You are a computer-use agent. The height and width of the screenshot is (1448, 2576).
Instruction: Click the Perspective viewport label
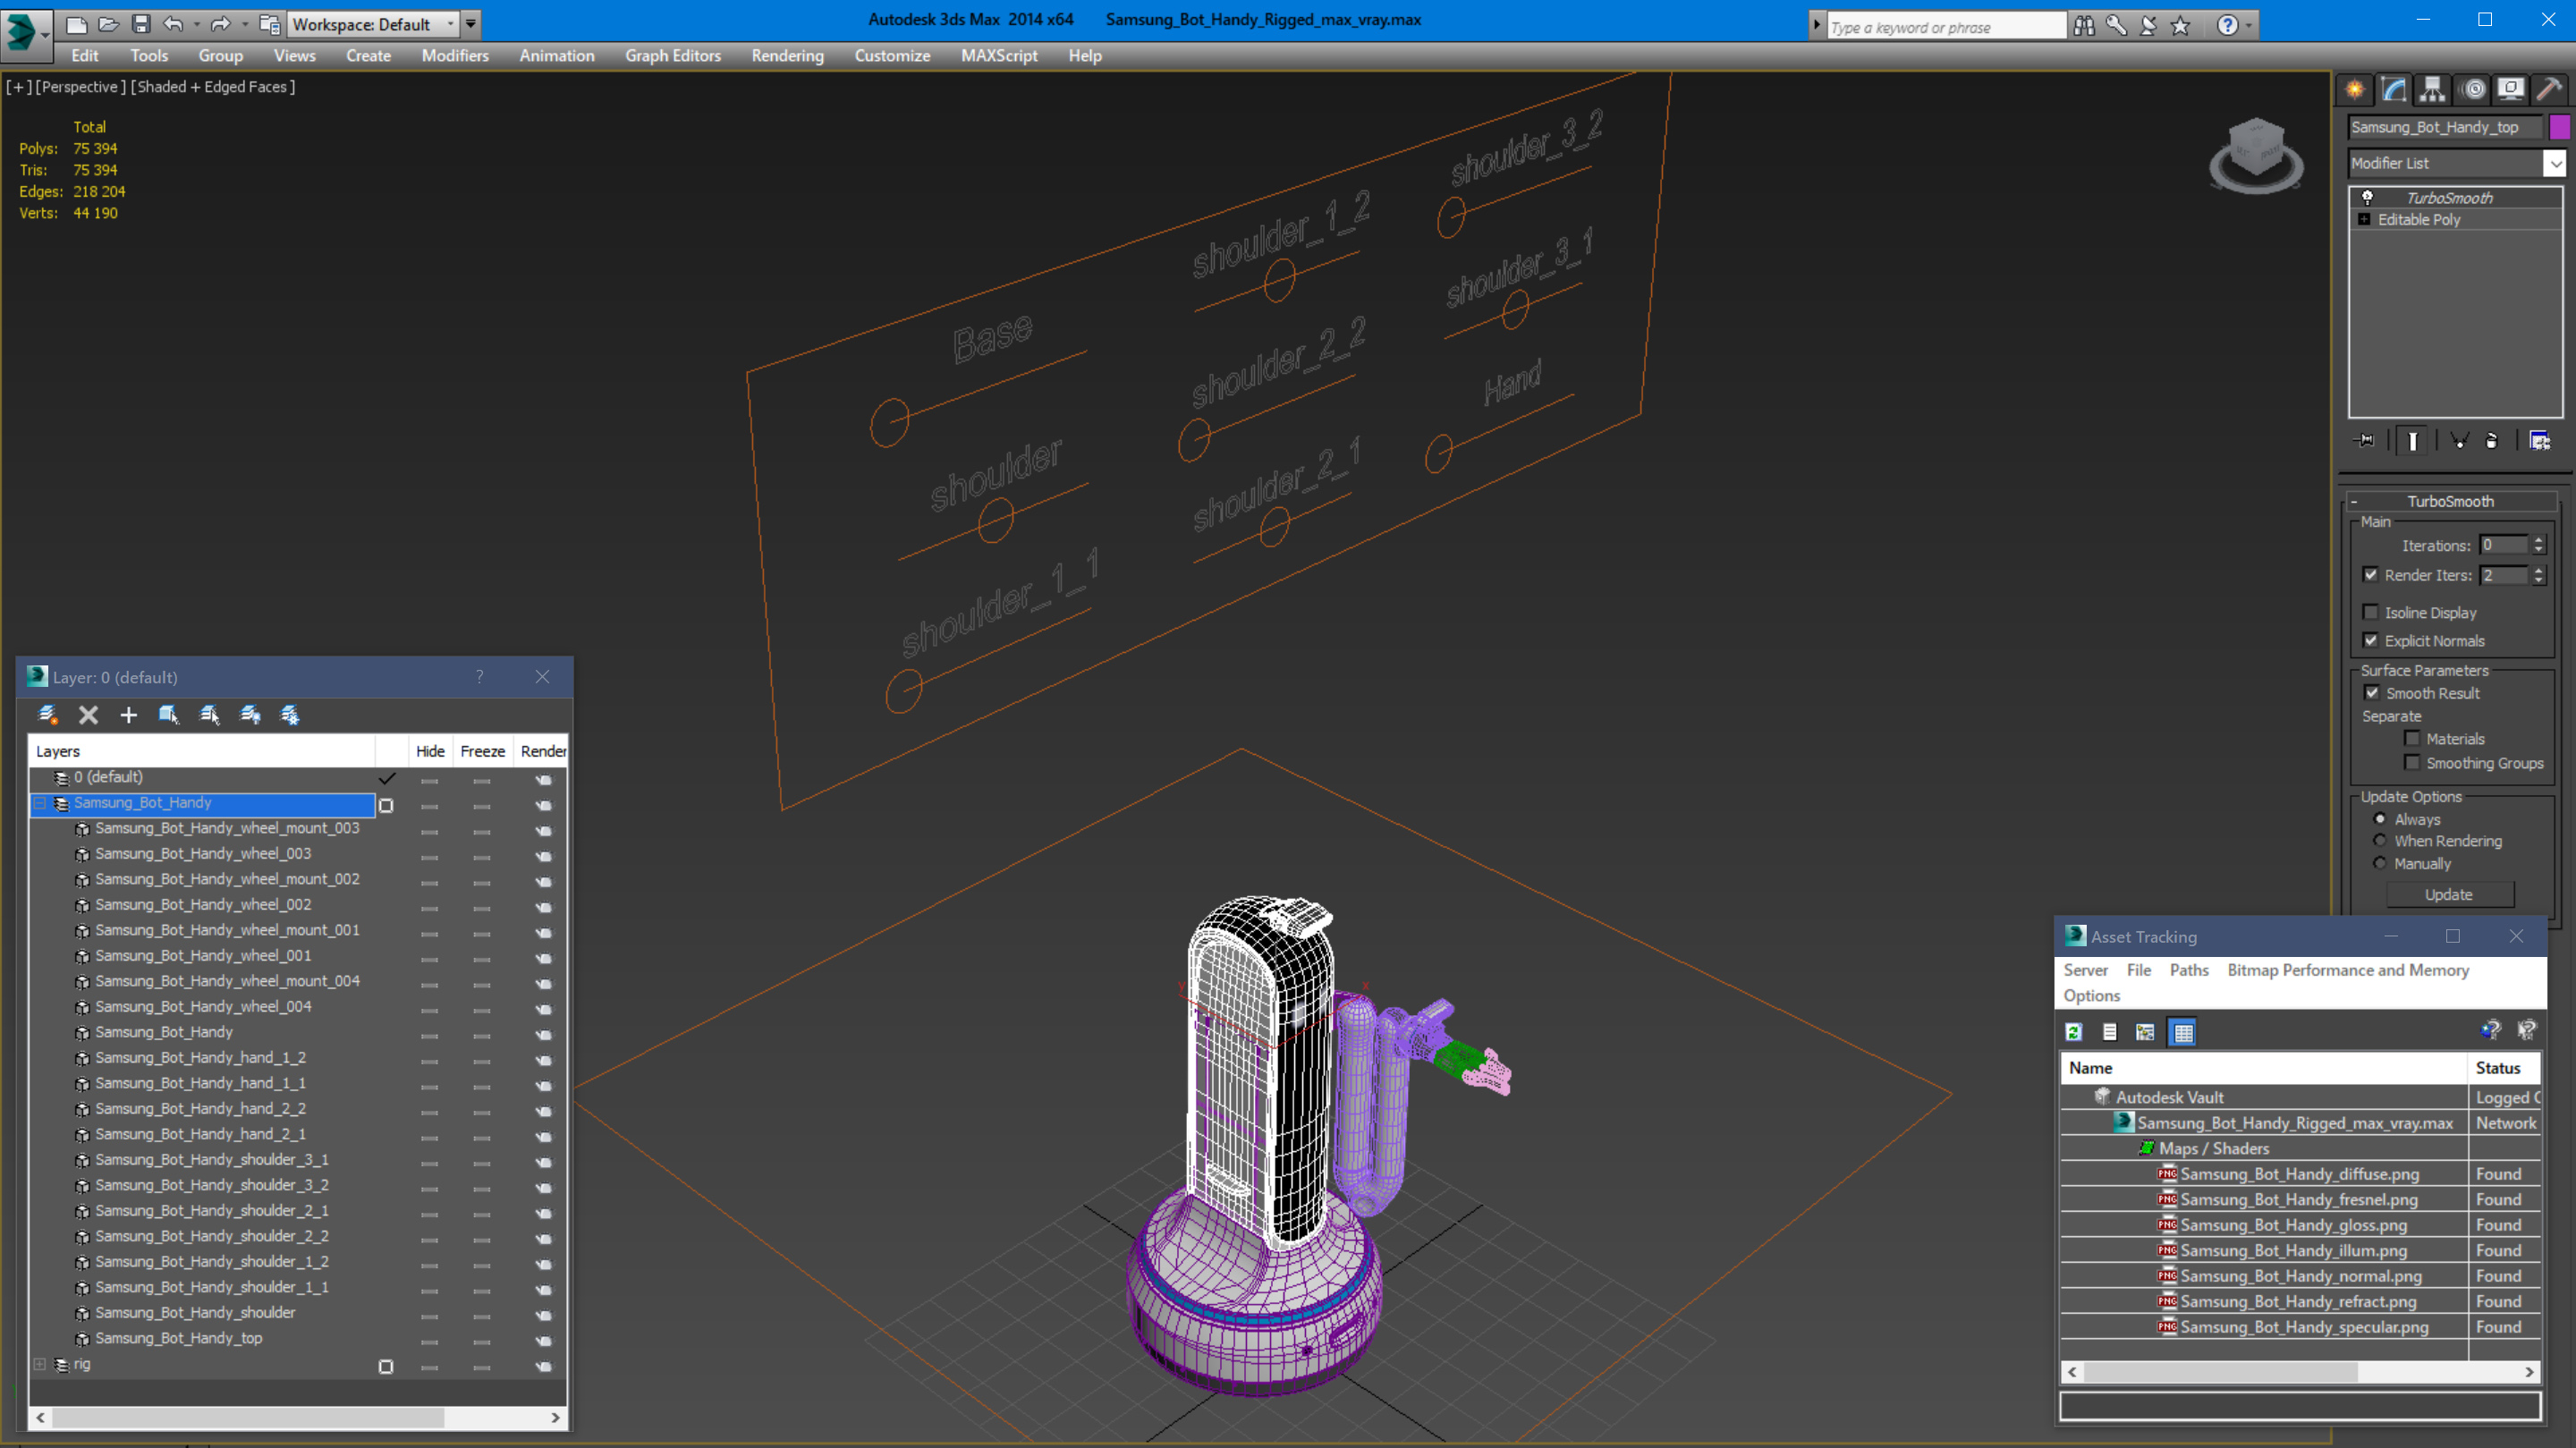tap(81, 87)
